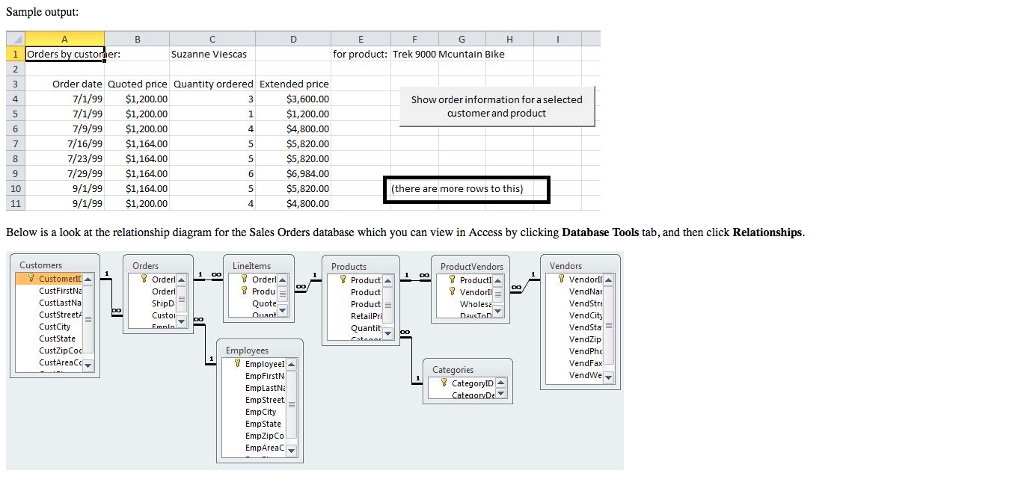1024x482 pixels.
Task: Click the VendorID key icon in ProductVendors table
Action: pos(453,292)
